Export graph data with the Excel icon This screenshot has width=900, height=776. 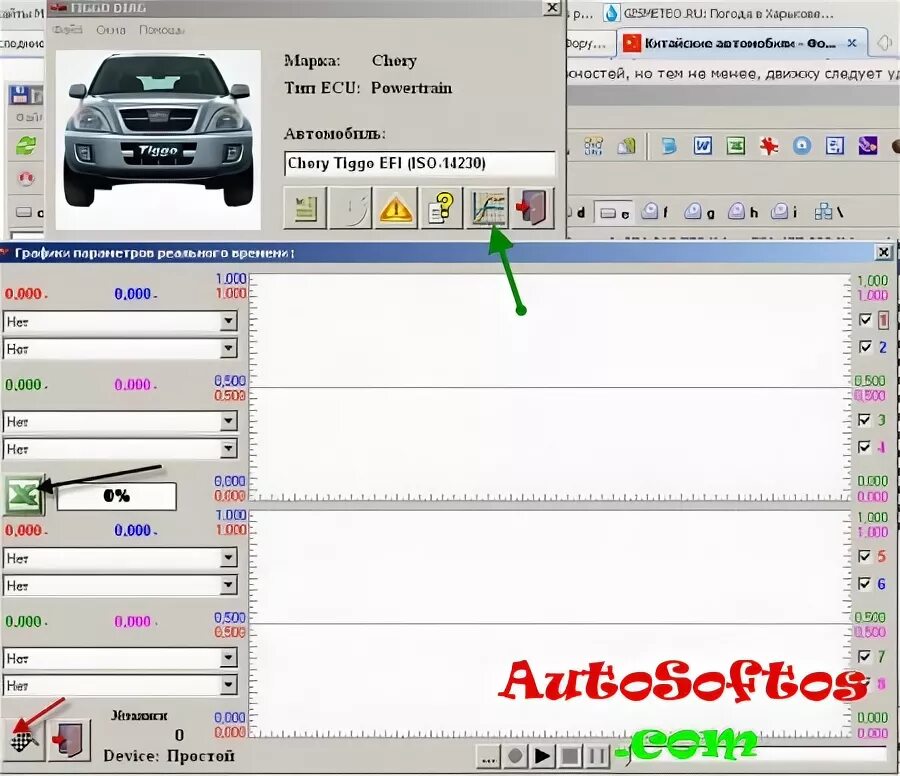(24, 495)
